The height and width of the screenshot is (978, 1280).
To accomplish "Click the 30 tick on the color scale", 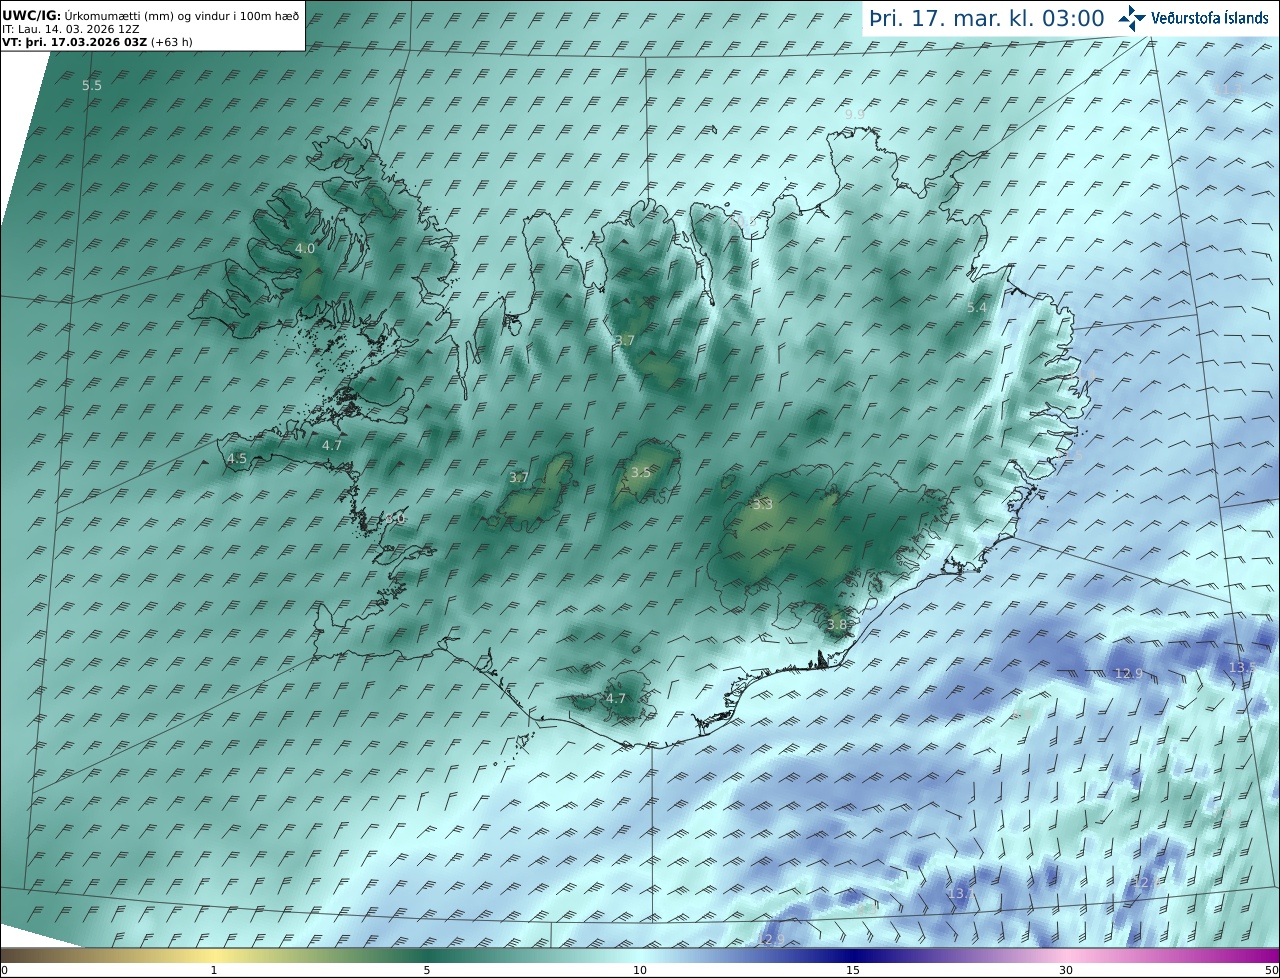I will 1066,970.
